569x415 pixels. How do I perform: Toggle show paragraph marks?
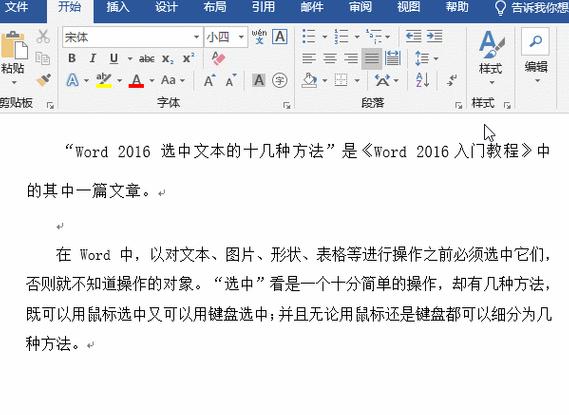point(452,80)
